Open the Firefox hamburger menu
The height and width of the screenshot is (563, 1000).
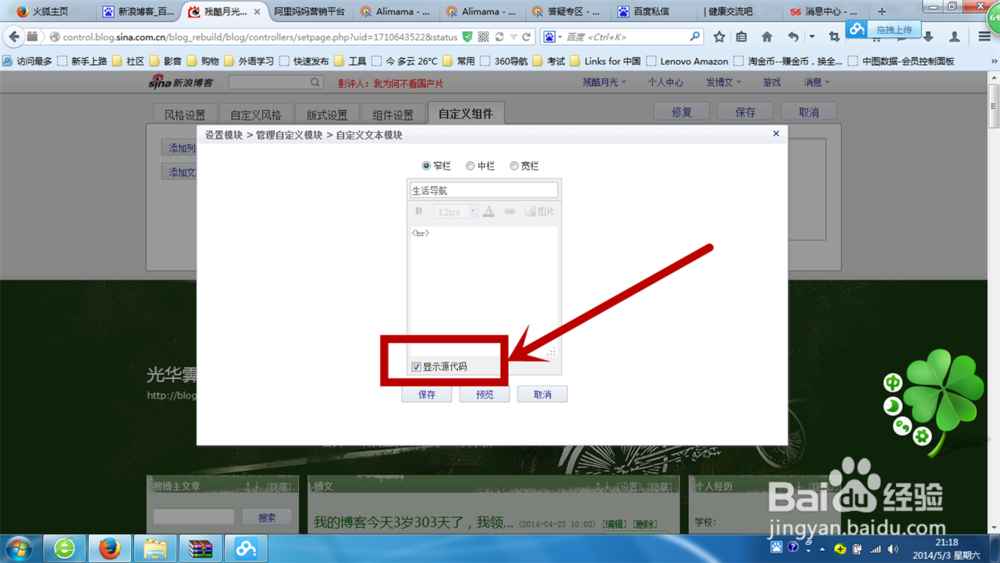tap(984, 37)
